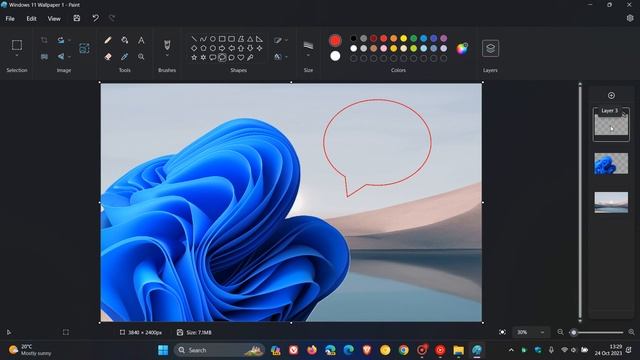Click the Save icon in title bar
This screenshot has width=640, height=360.
click(x=77, y=18)
